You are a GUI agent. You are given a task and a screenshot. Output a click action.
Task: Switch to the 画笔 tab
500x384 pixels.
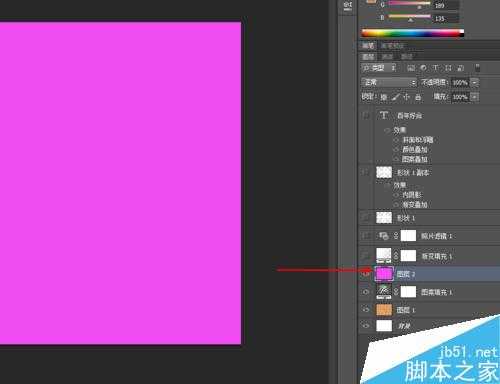coord(368,46)
